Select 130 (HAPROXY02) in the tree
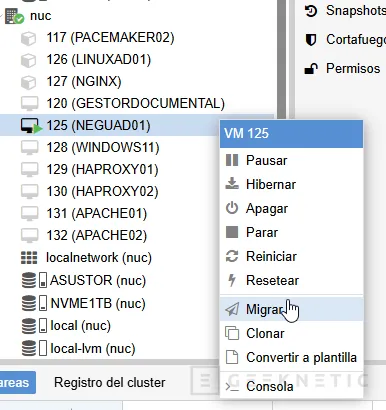The width and height of the screenshot is (386, 410). (x=102, y=192)
